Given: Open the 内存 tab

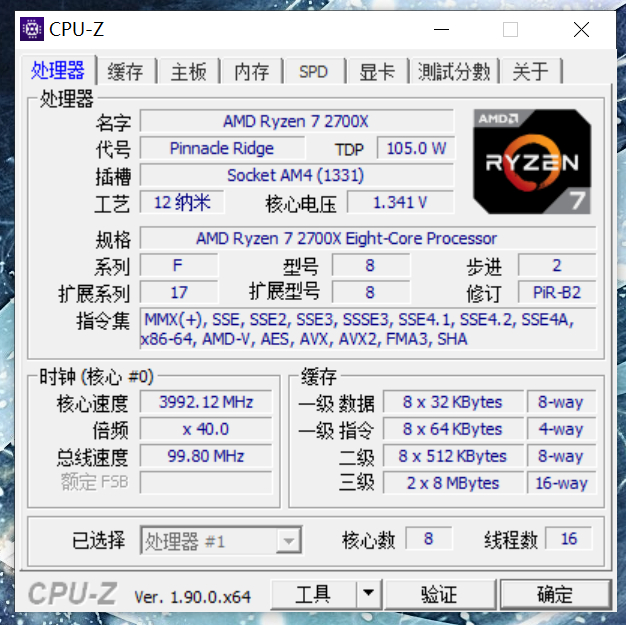Looking at the screenshot, I should click(x=252, y=72).
